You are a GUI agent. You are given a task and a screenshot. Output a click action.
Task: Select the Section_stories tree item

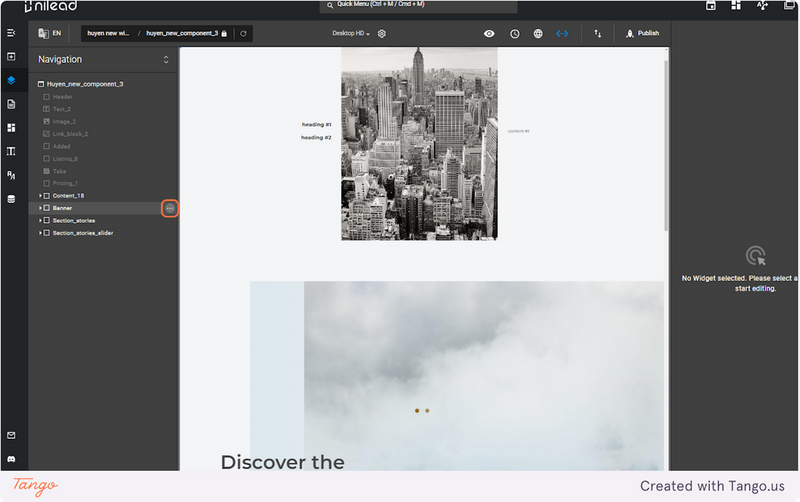click(x=73, y=220)
